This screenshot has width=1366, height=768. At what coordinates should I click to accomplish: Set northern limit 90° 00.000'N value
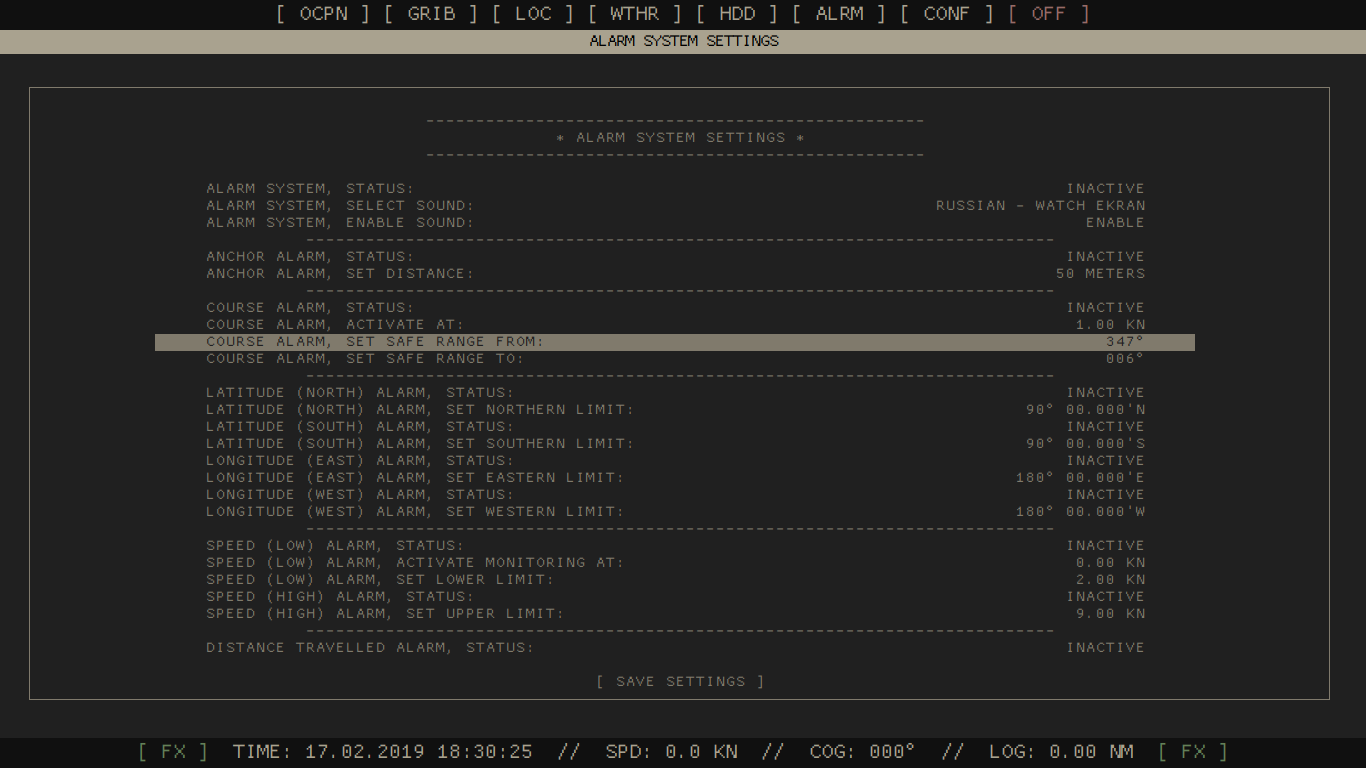click(x=1085, y=409)
